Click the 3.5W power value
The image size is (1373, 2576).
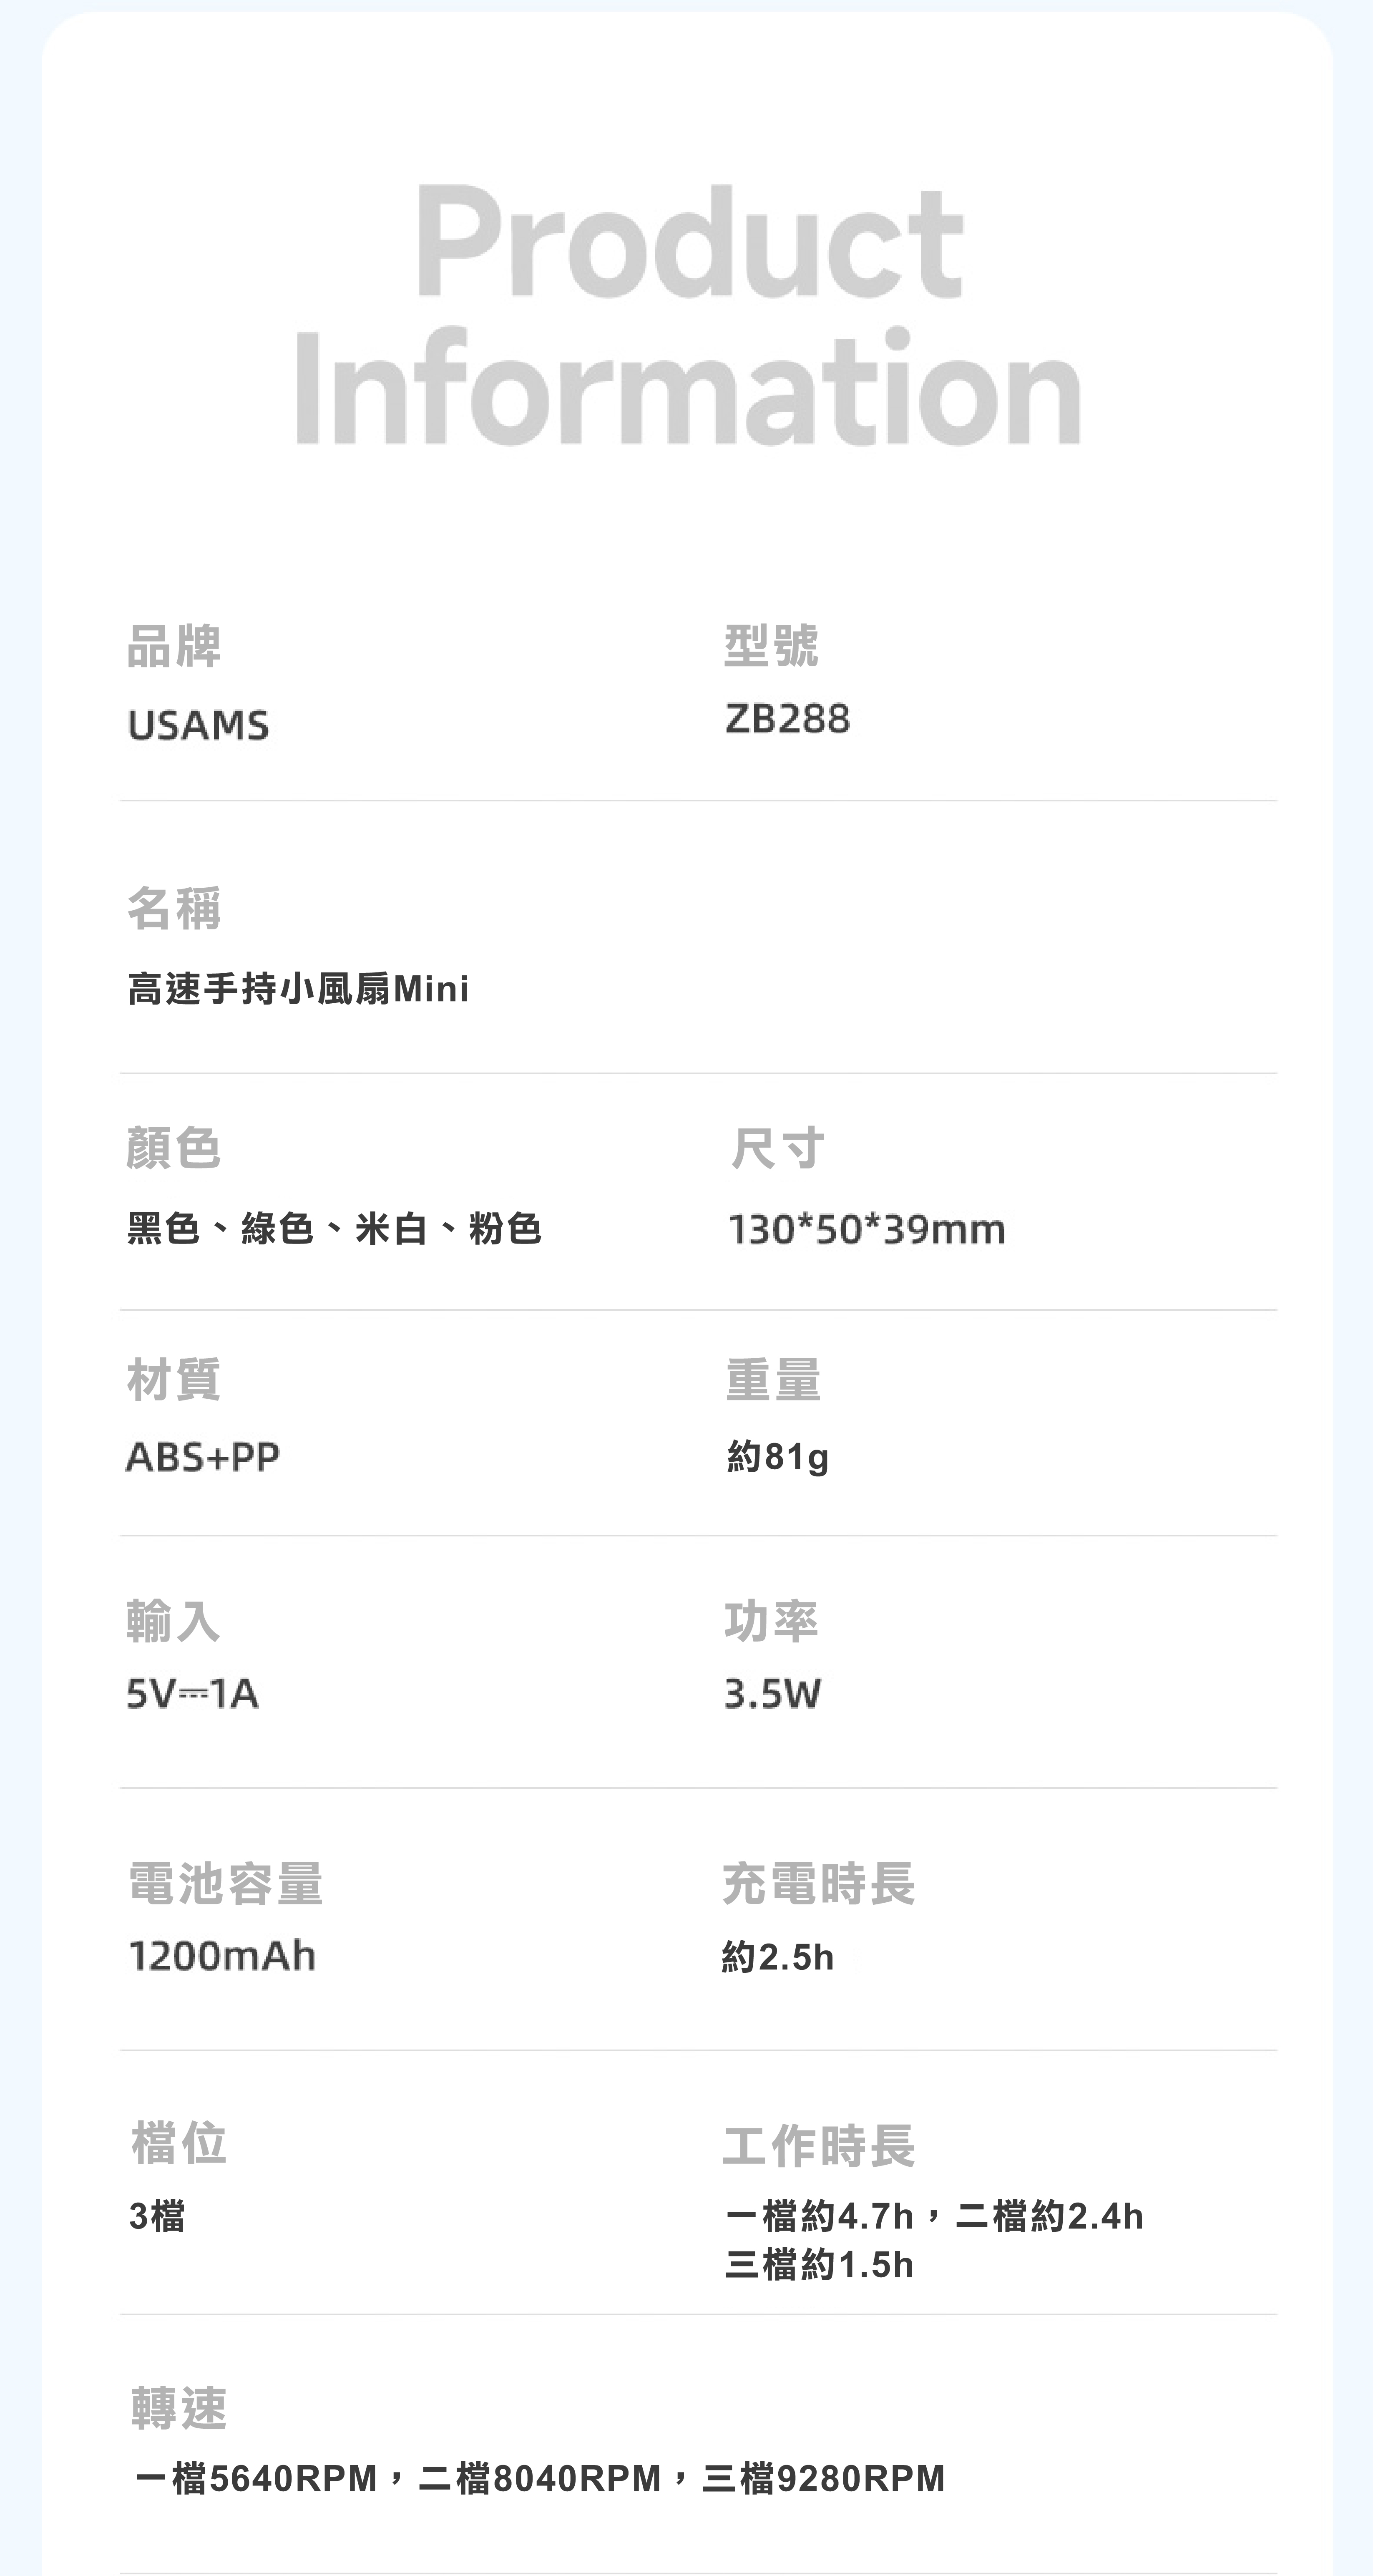[772, 1693]
